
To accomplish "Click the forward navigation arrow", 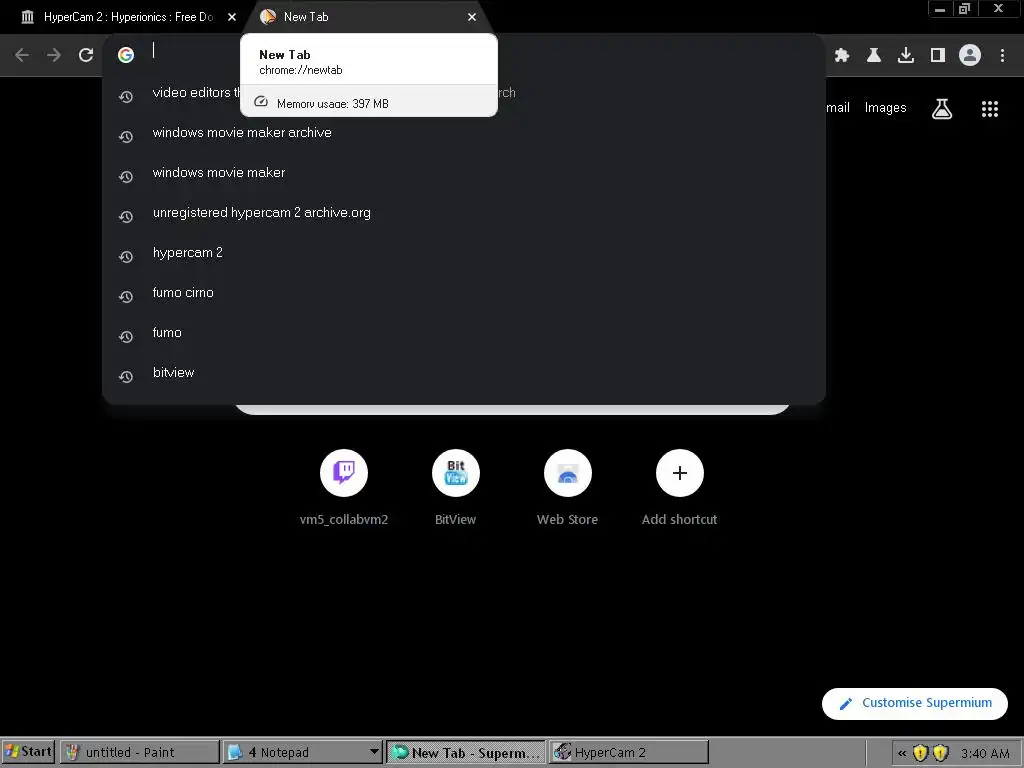I will [54, 56].
